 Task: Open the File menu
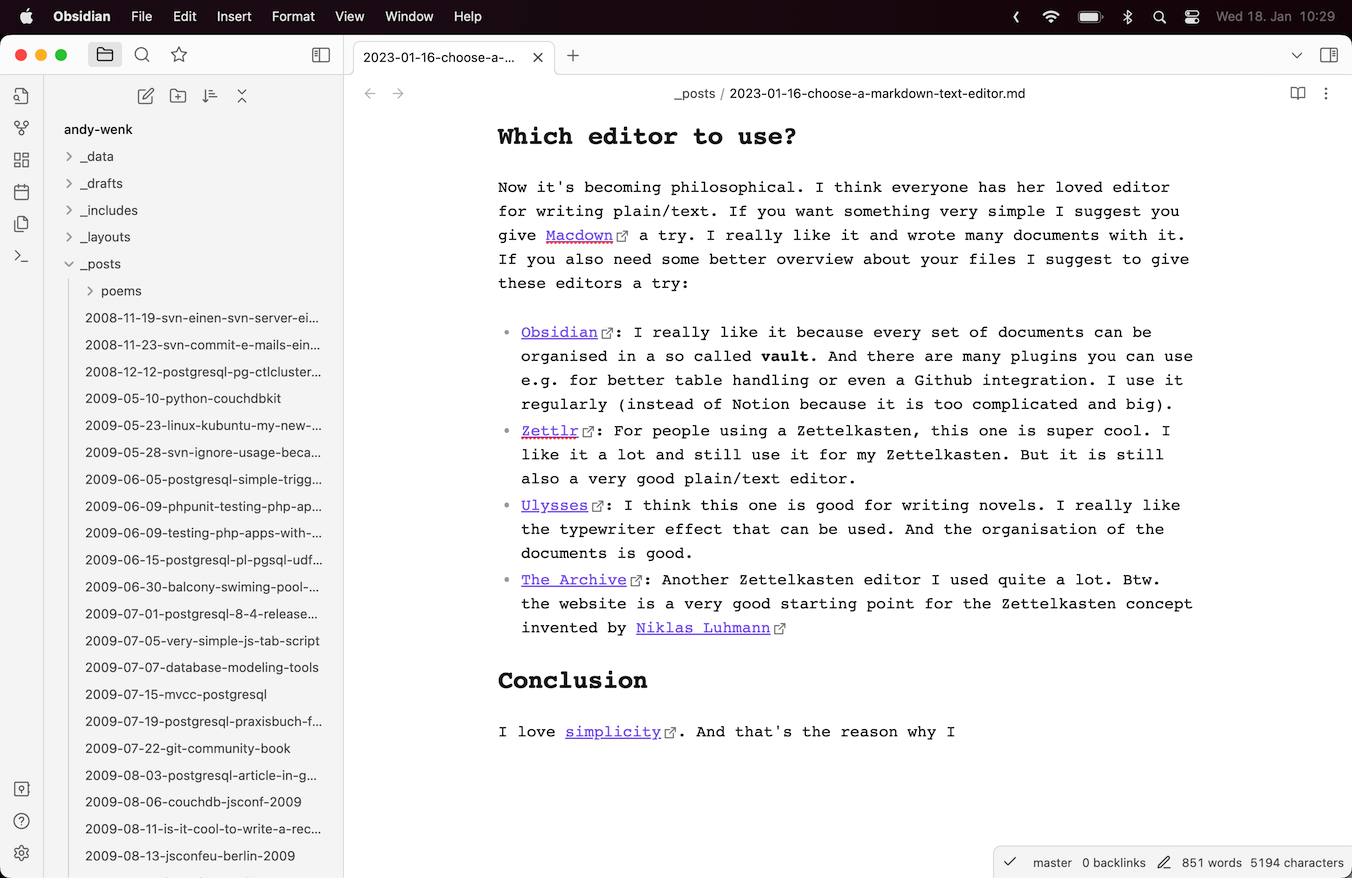click(x=142, y=16)
